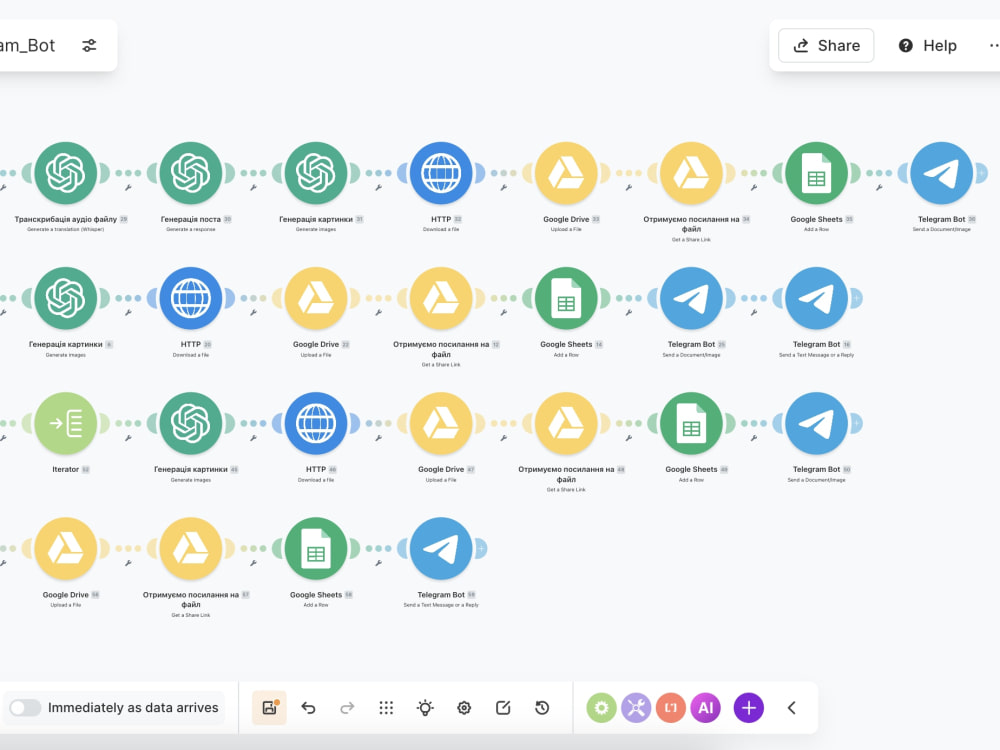Save the scenario with the disk icon

[269, 707]
